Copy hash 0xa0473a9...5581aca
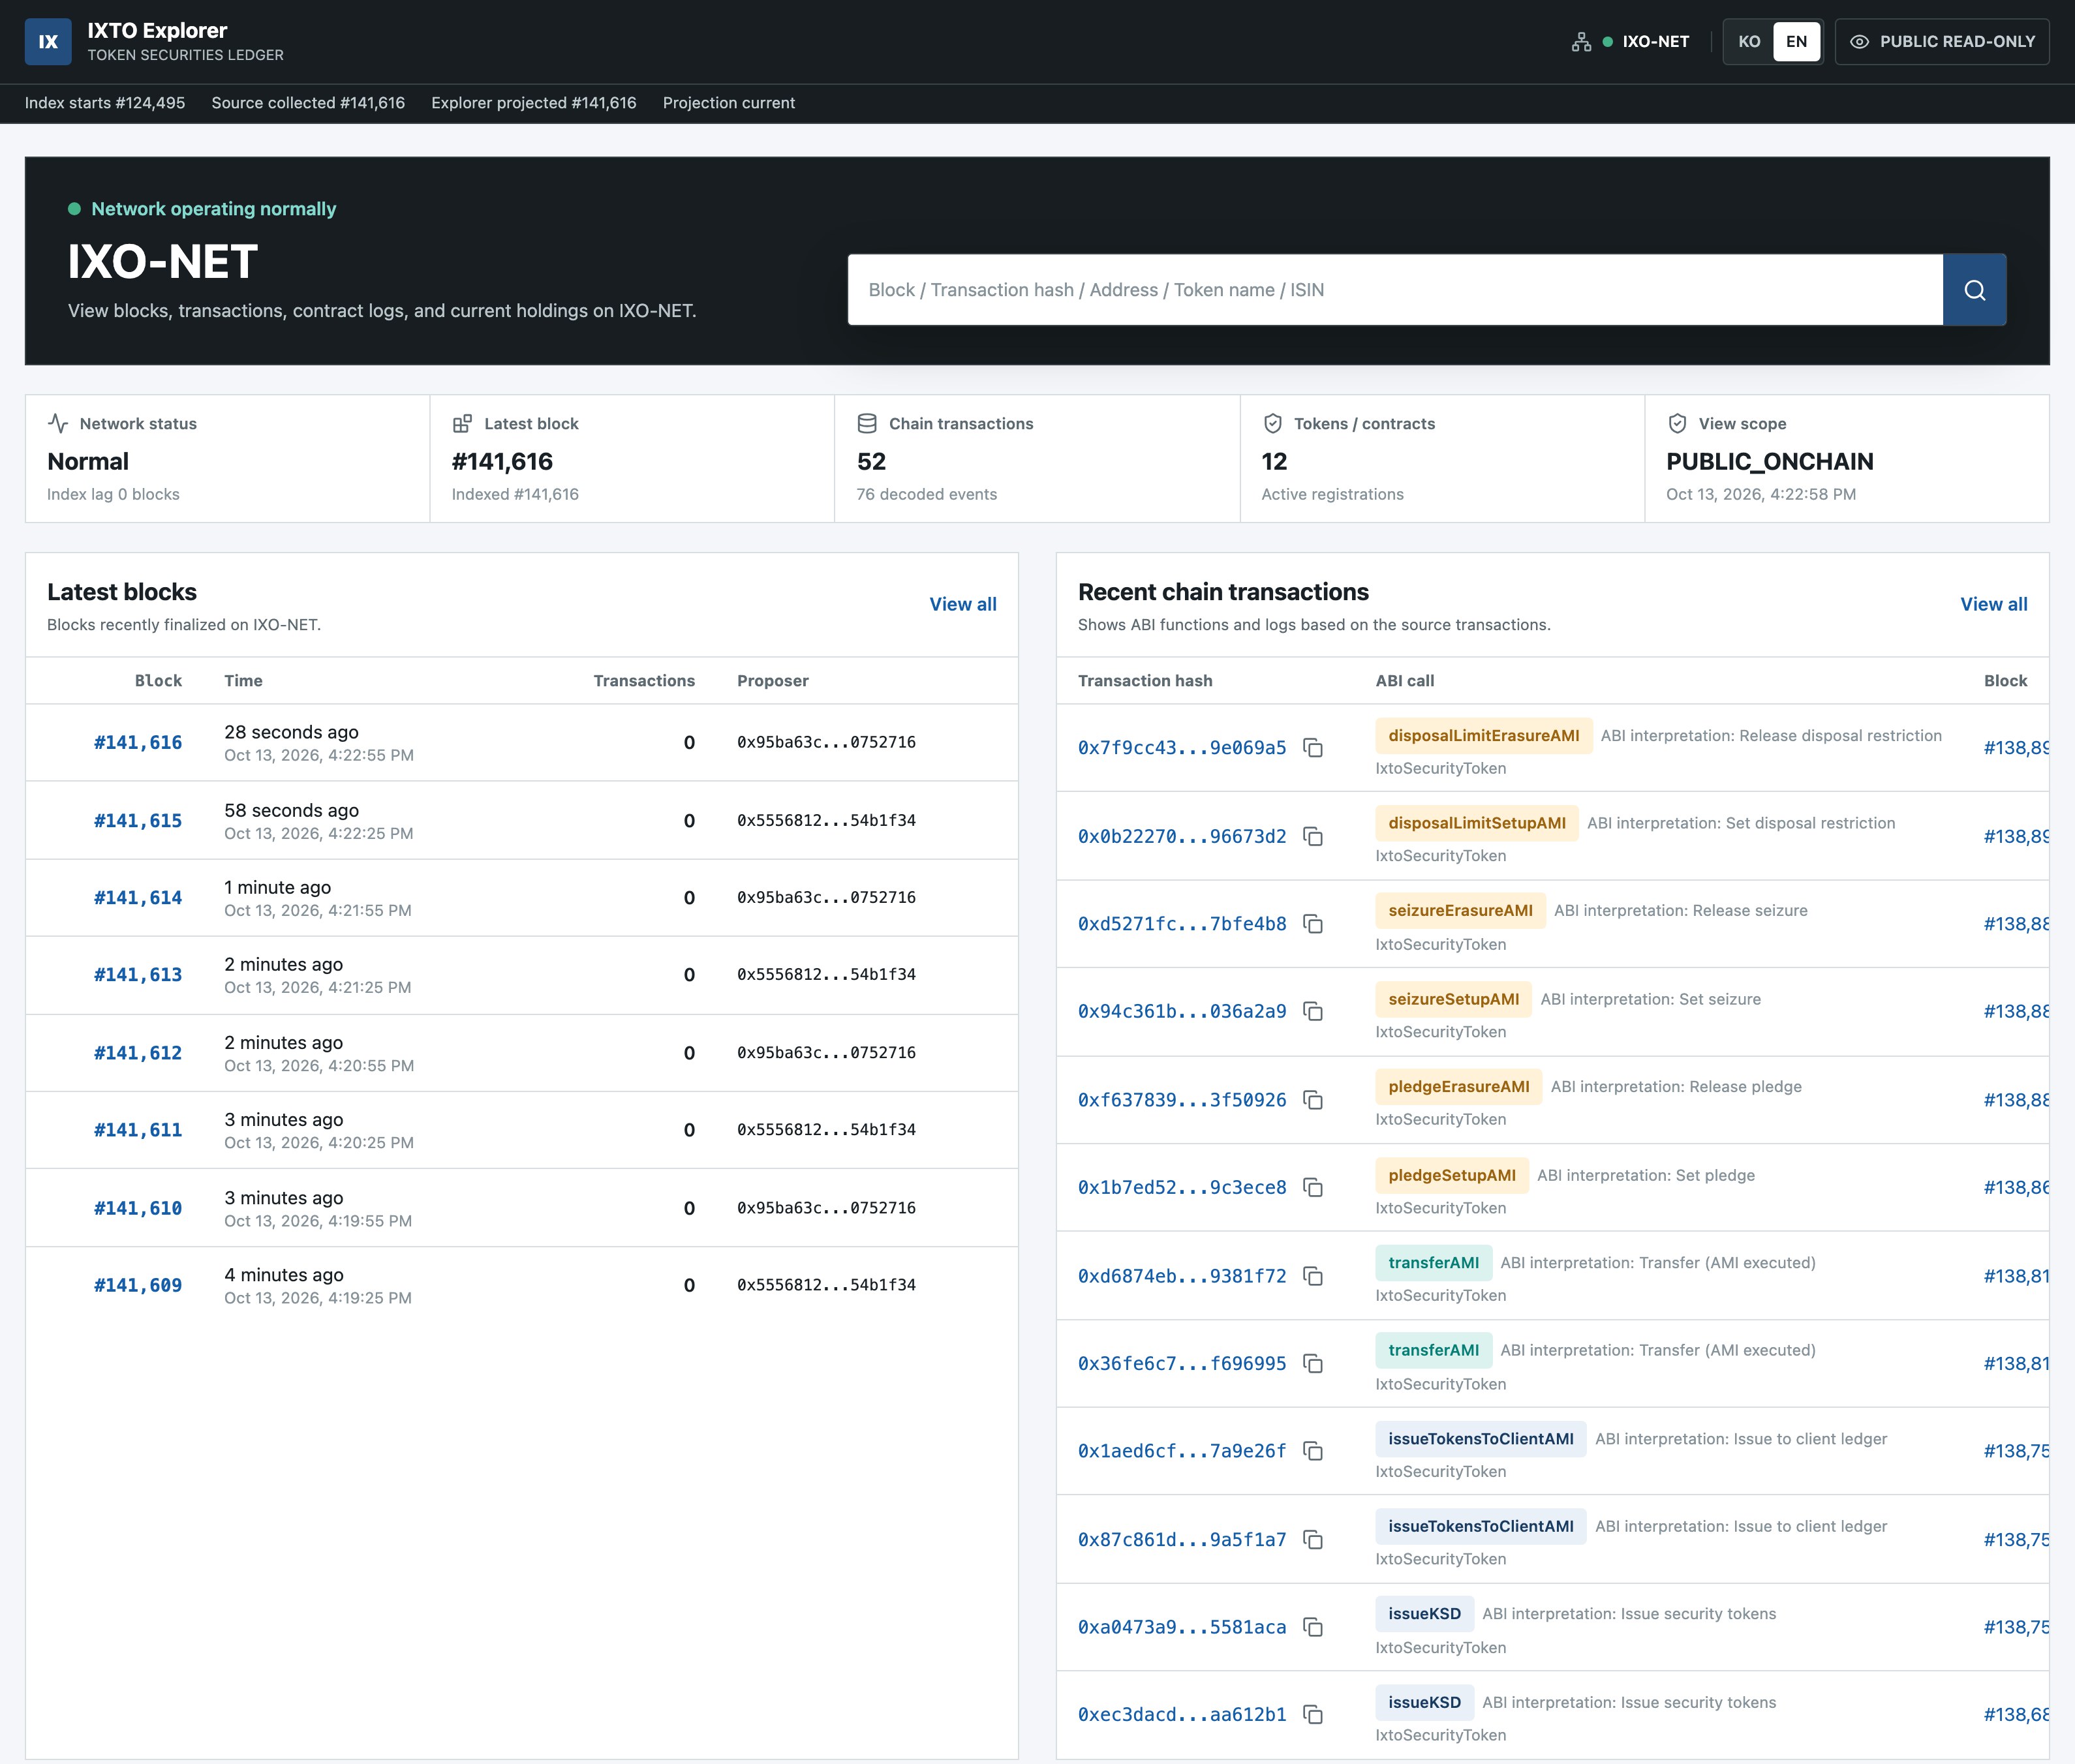Screen dimensions: 2075x1764 pos(1313,1627)
